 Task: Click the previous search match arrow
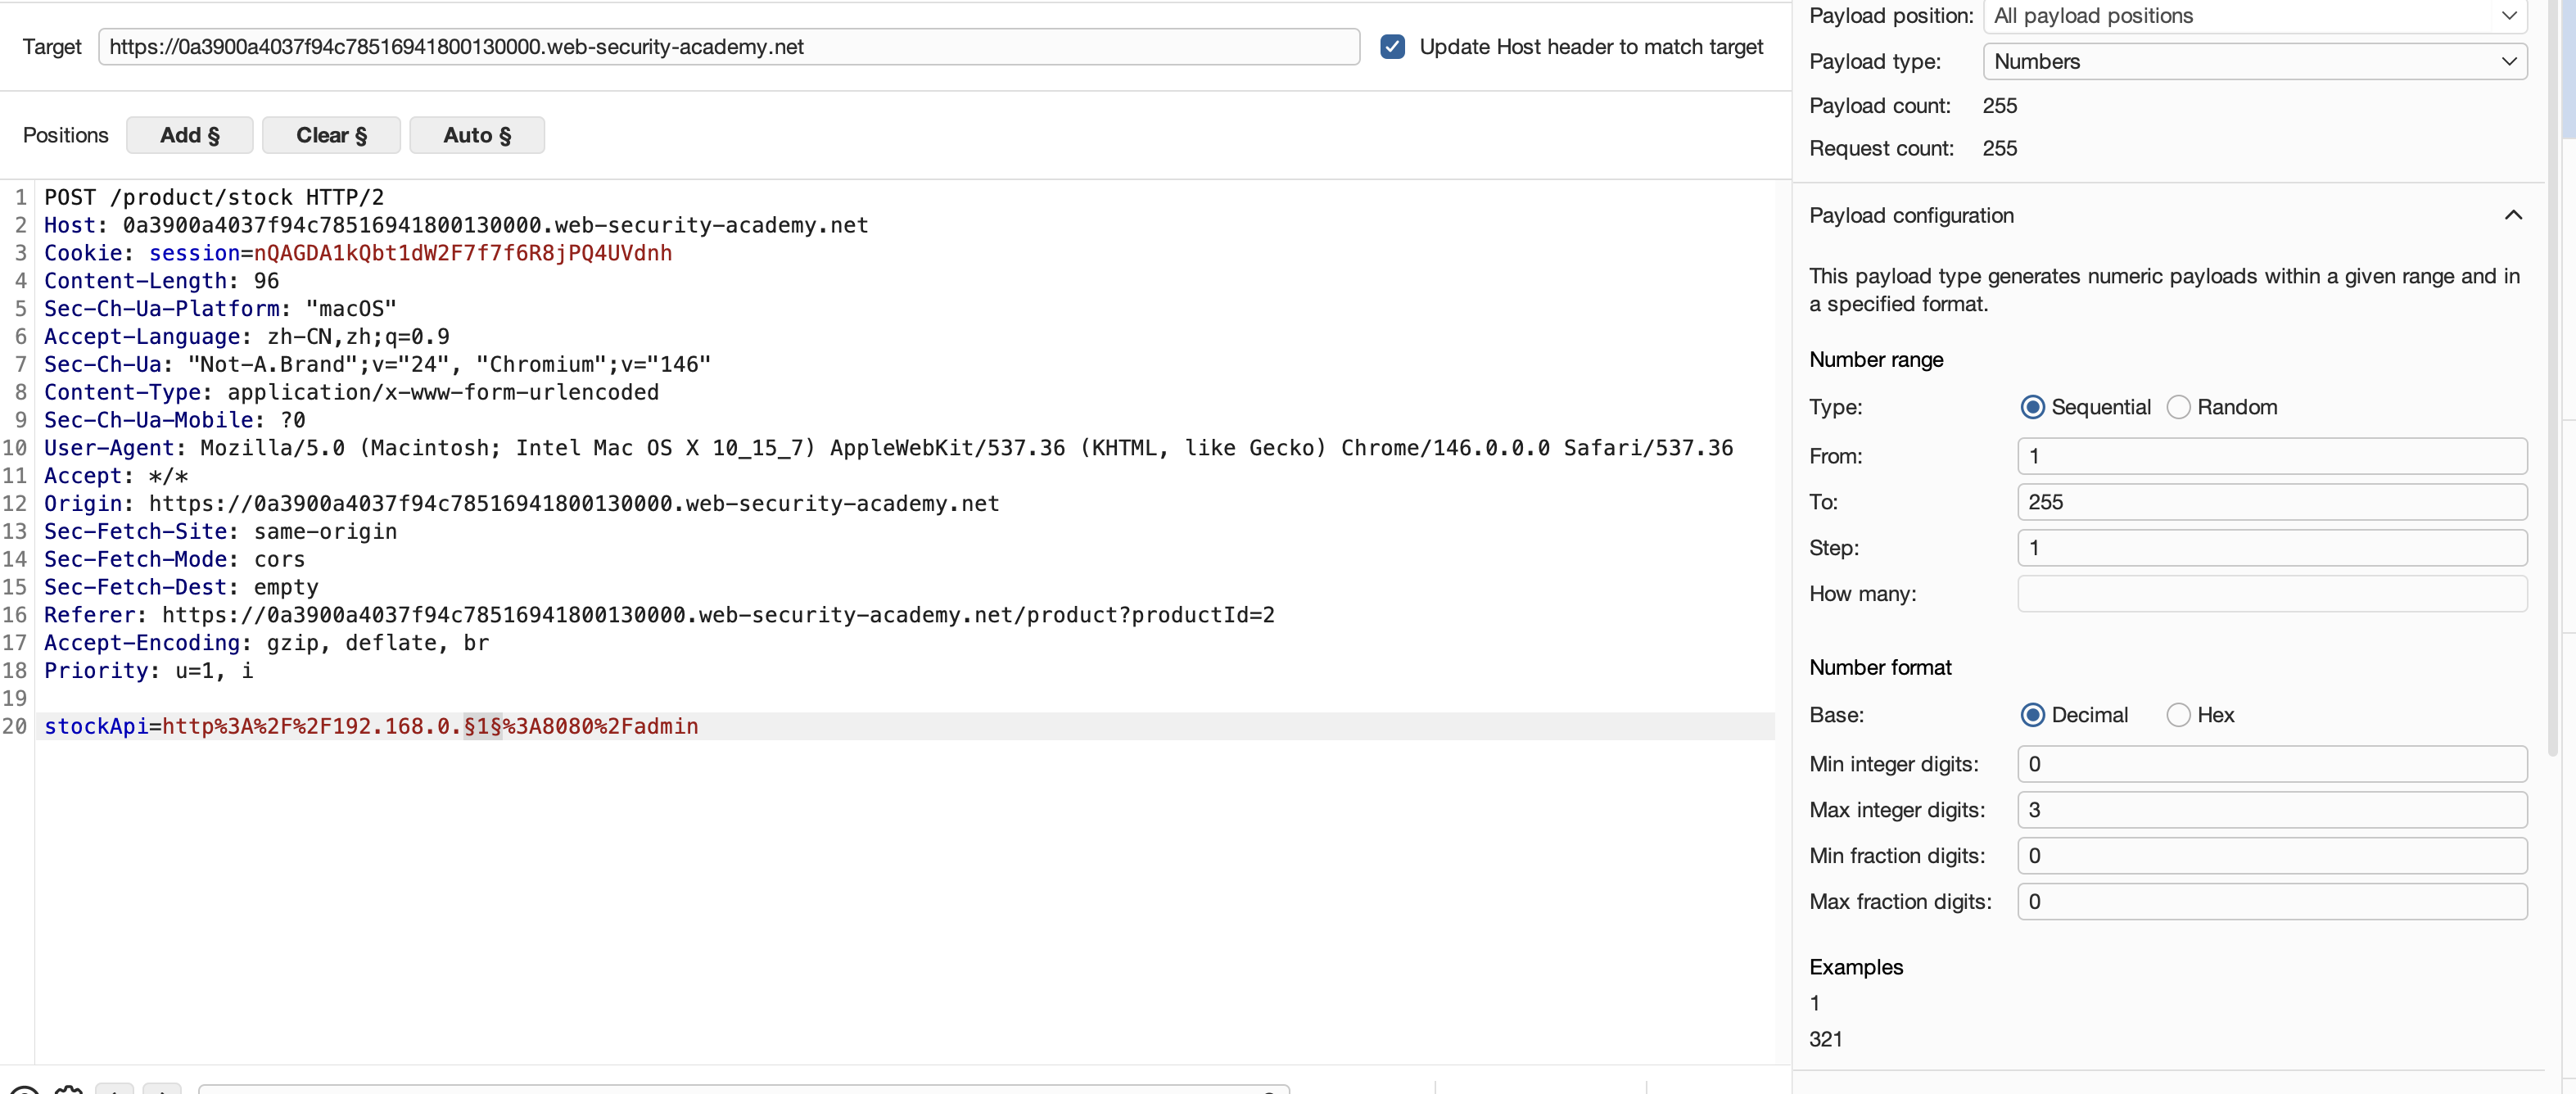point(115,1090)
